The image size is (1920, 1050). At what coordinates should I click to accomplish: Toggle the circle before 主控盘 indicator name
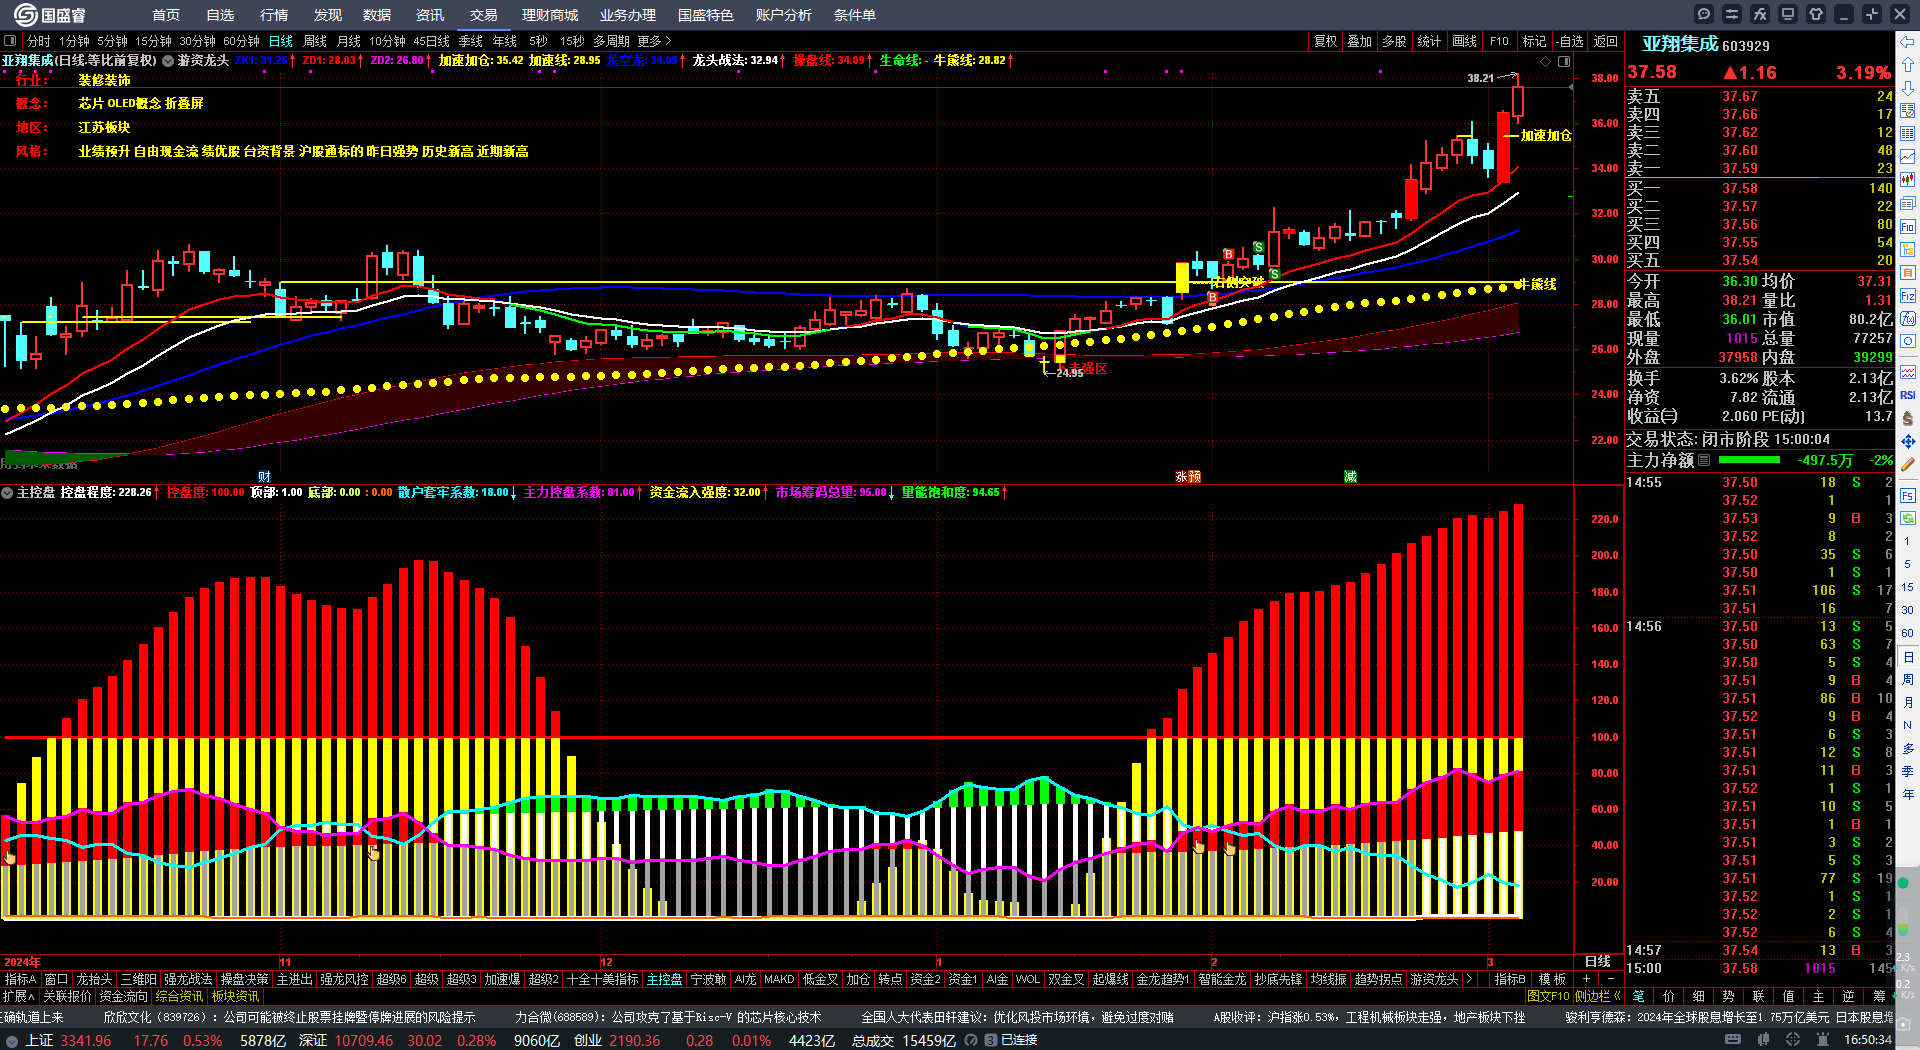pyautogui.click(x=7, y=492)
